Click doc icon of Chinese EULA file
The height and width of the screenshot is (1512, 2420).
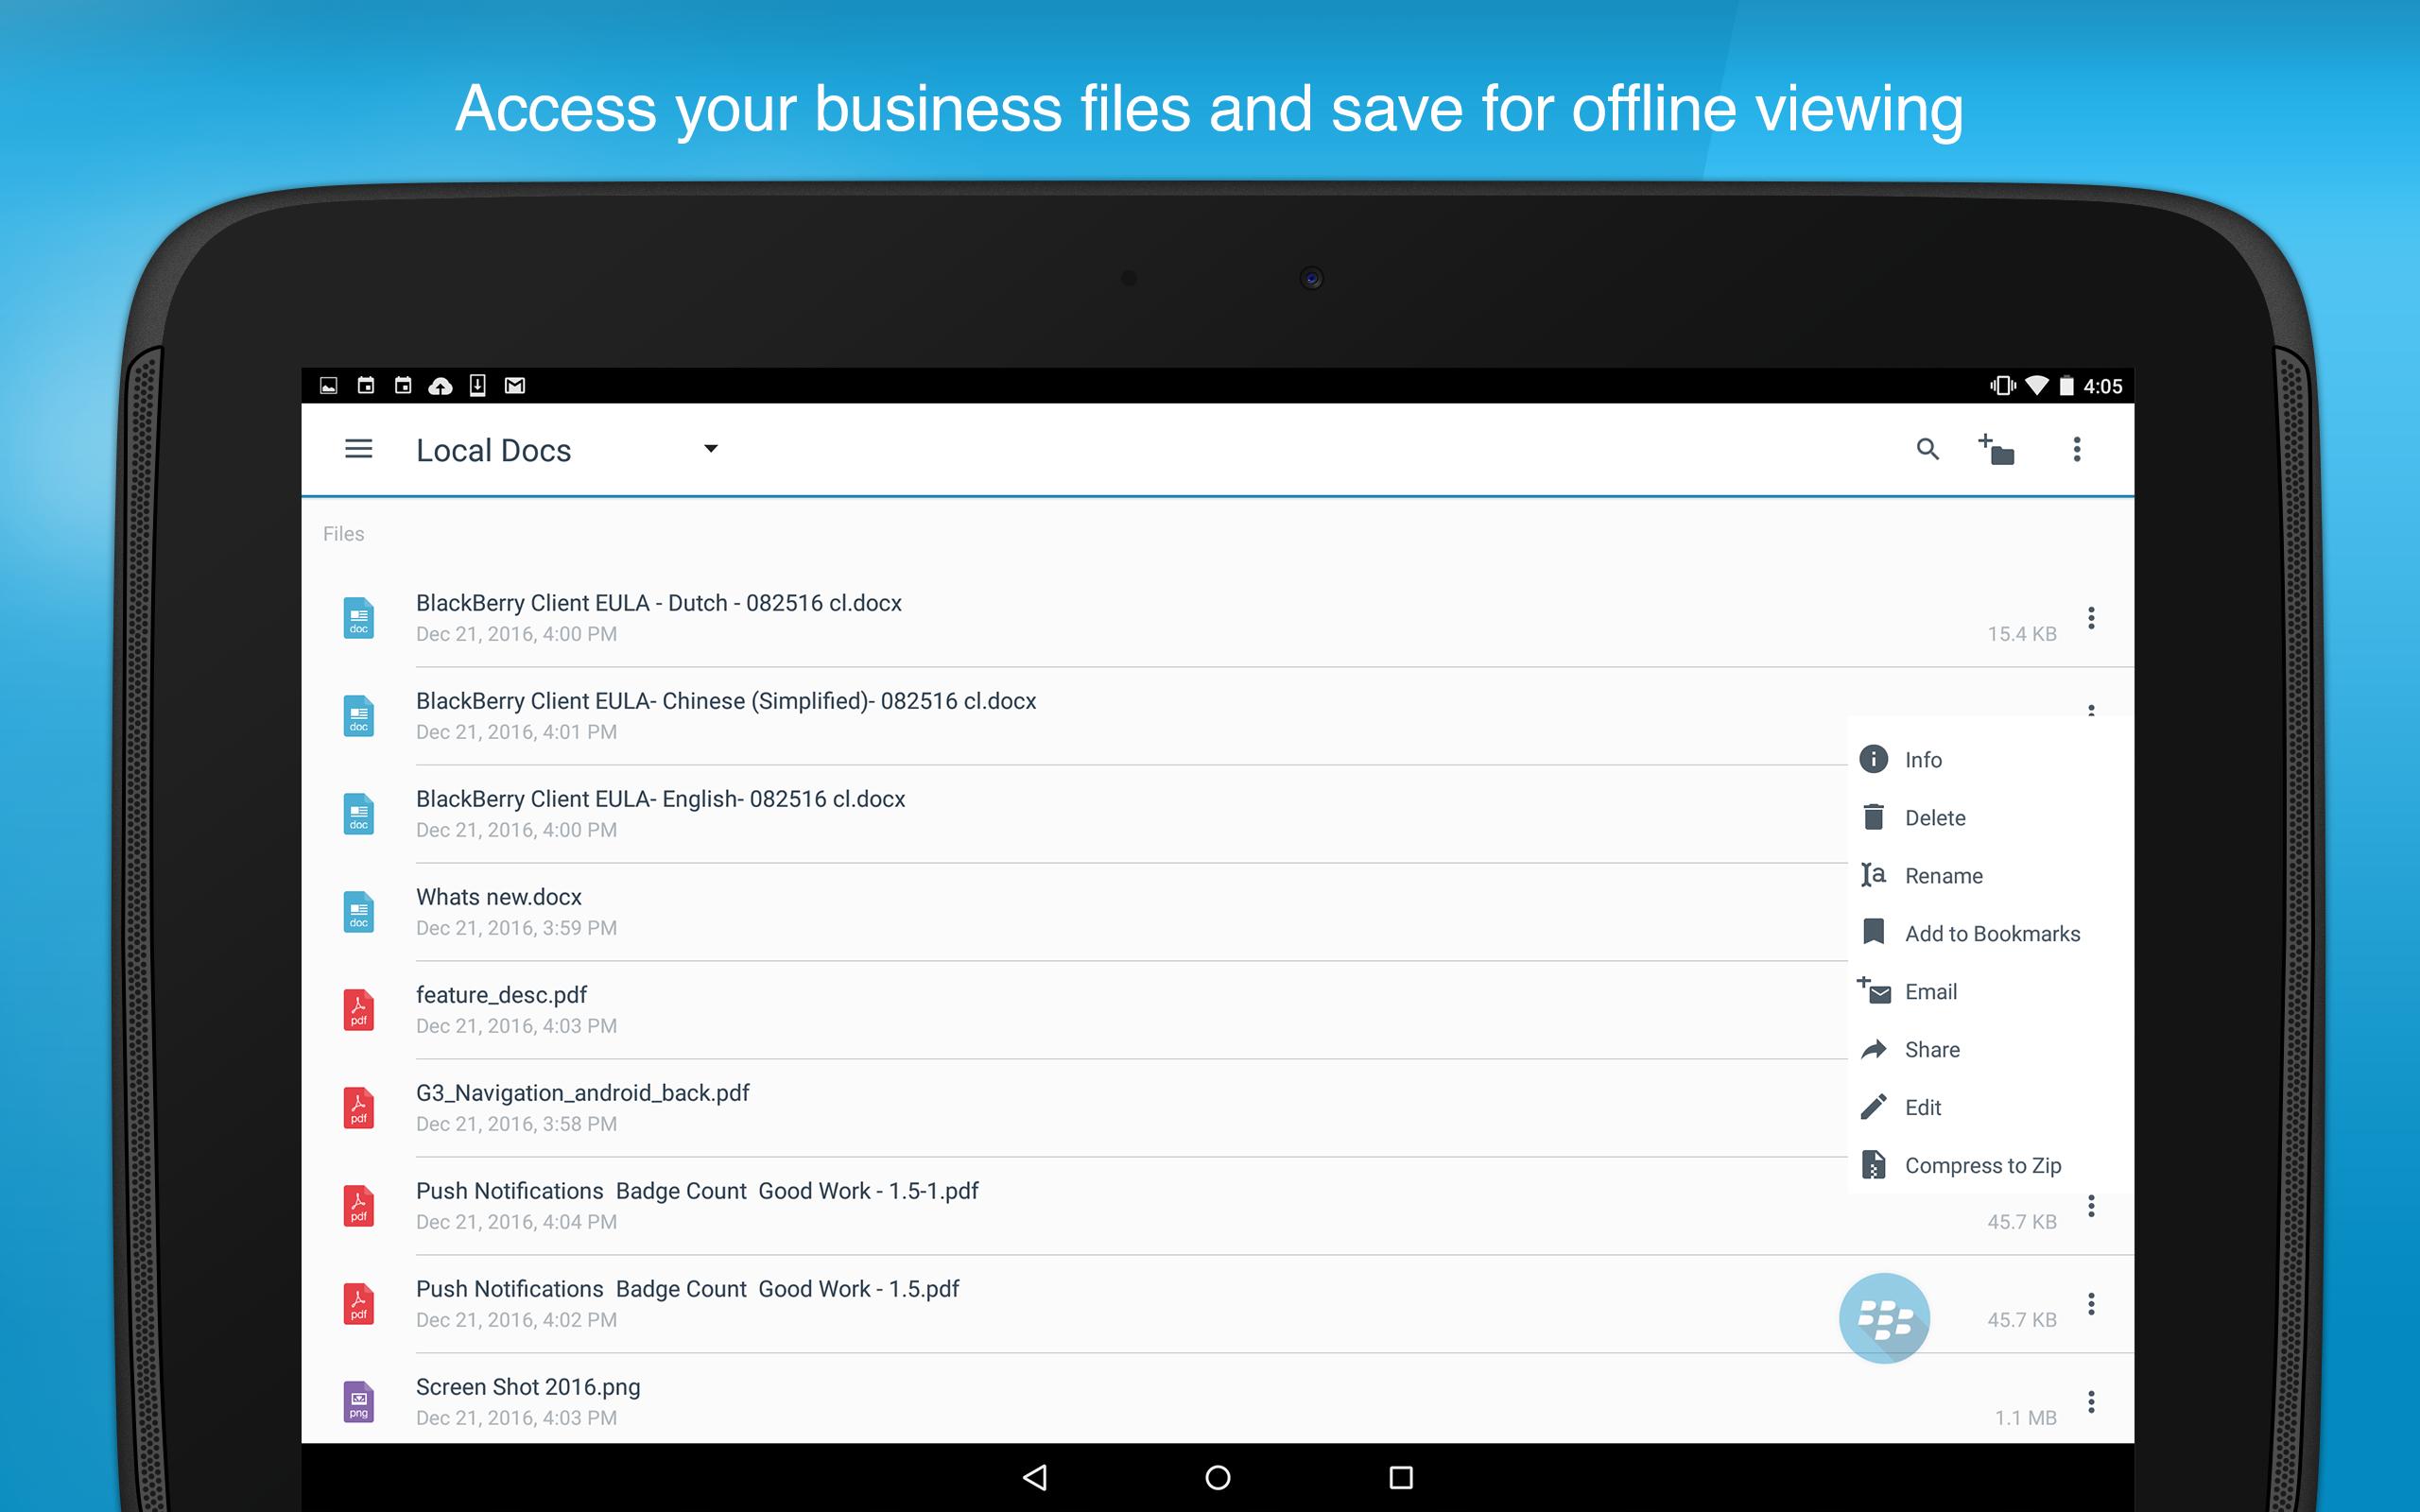(x=358, y=716)
